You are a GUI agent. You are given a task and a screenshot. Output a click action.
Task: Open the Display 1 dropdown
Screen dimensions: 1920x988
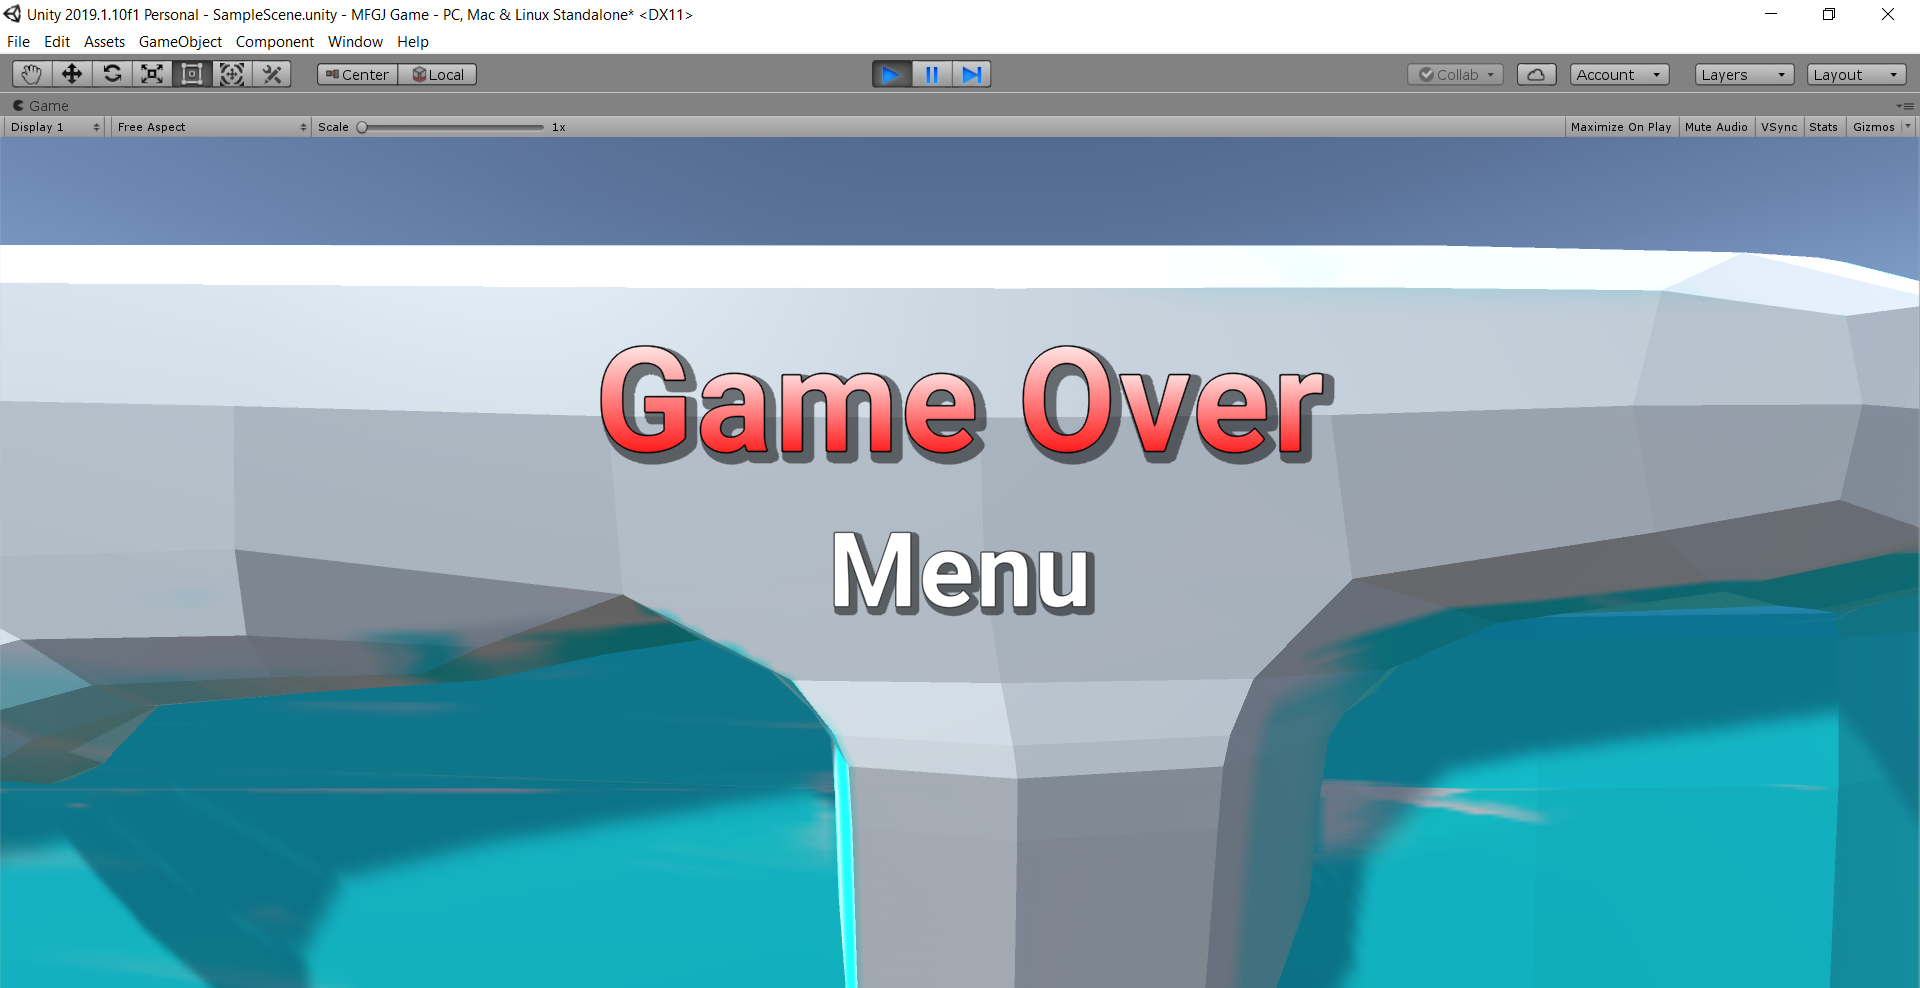pos(55,127)
